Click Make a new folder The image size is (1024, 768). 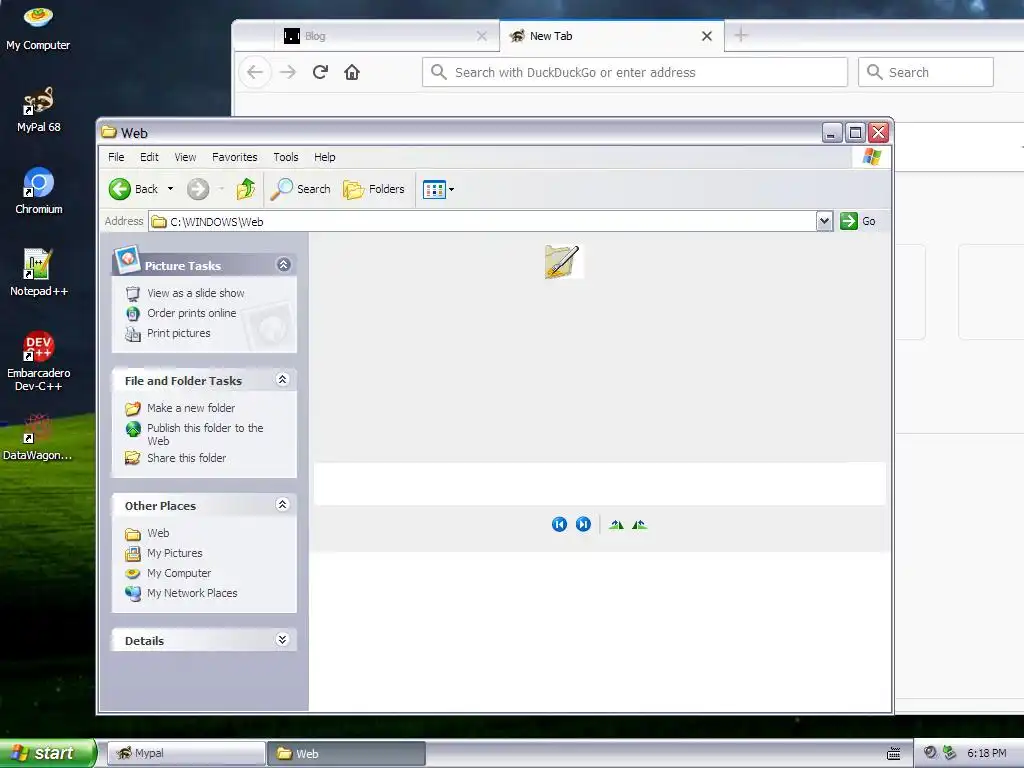click(x=191, y=408)
